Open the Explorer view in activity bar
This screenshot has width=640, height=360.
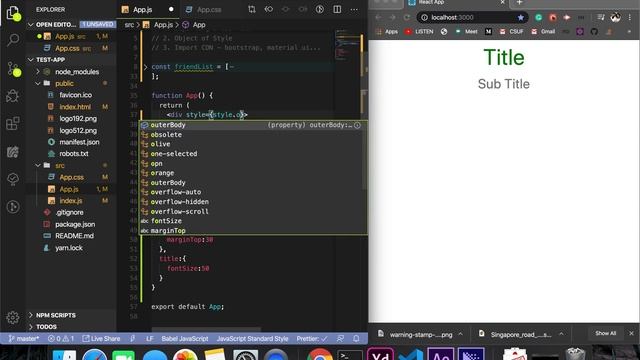(13, 12)
